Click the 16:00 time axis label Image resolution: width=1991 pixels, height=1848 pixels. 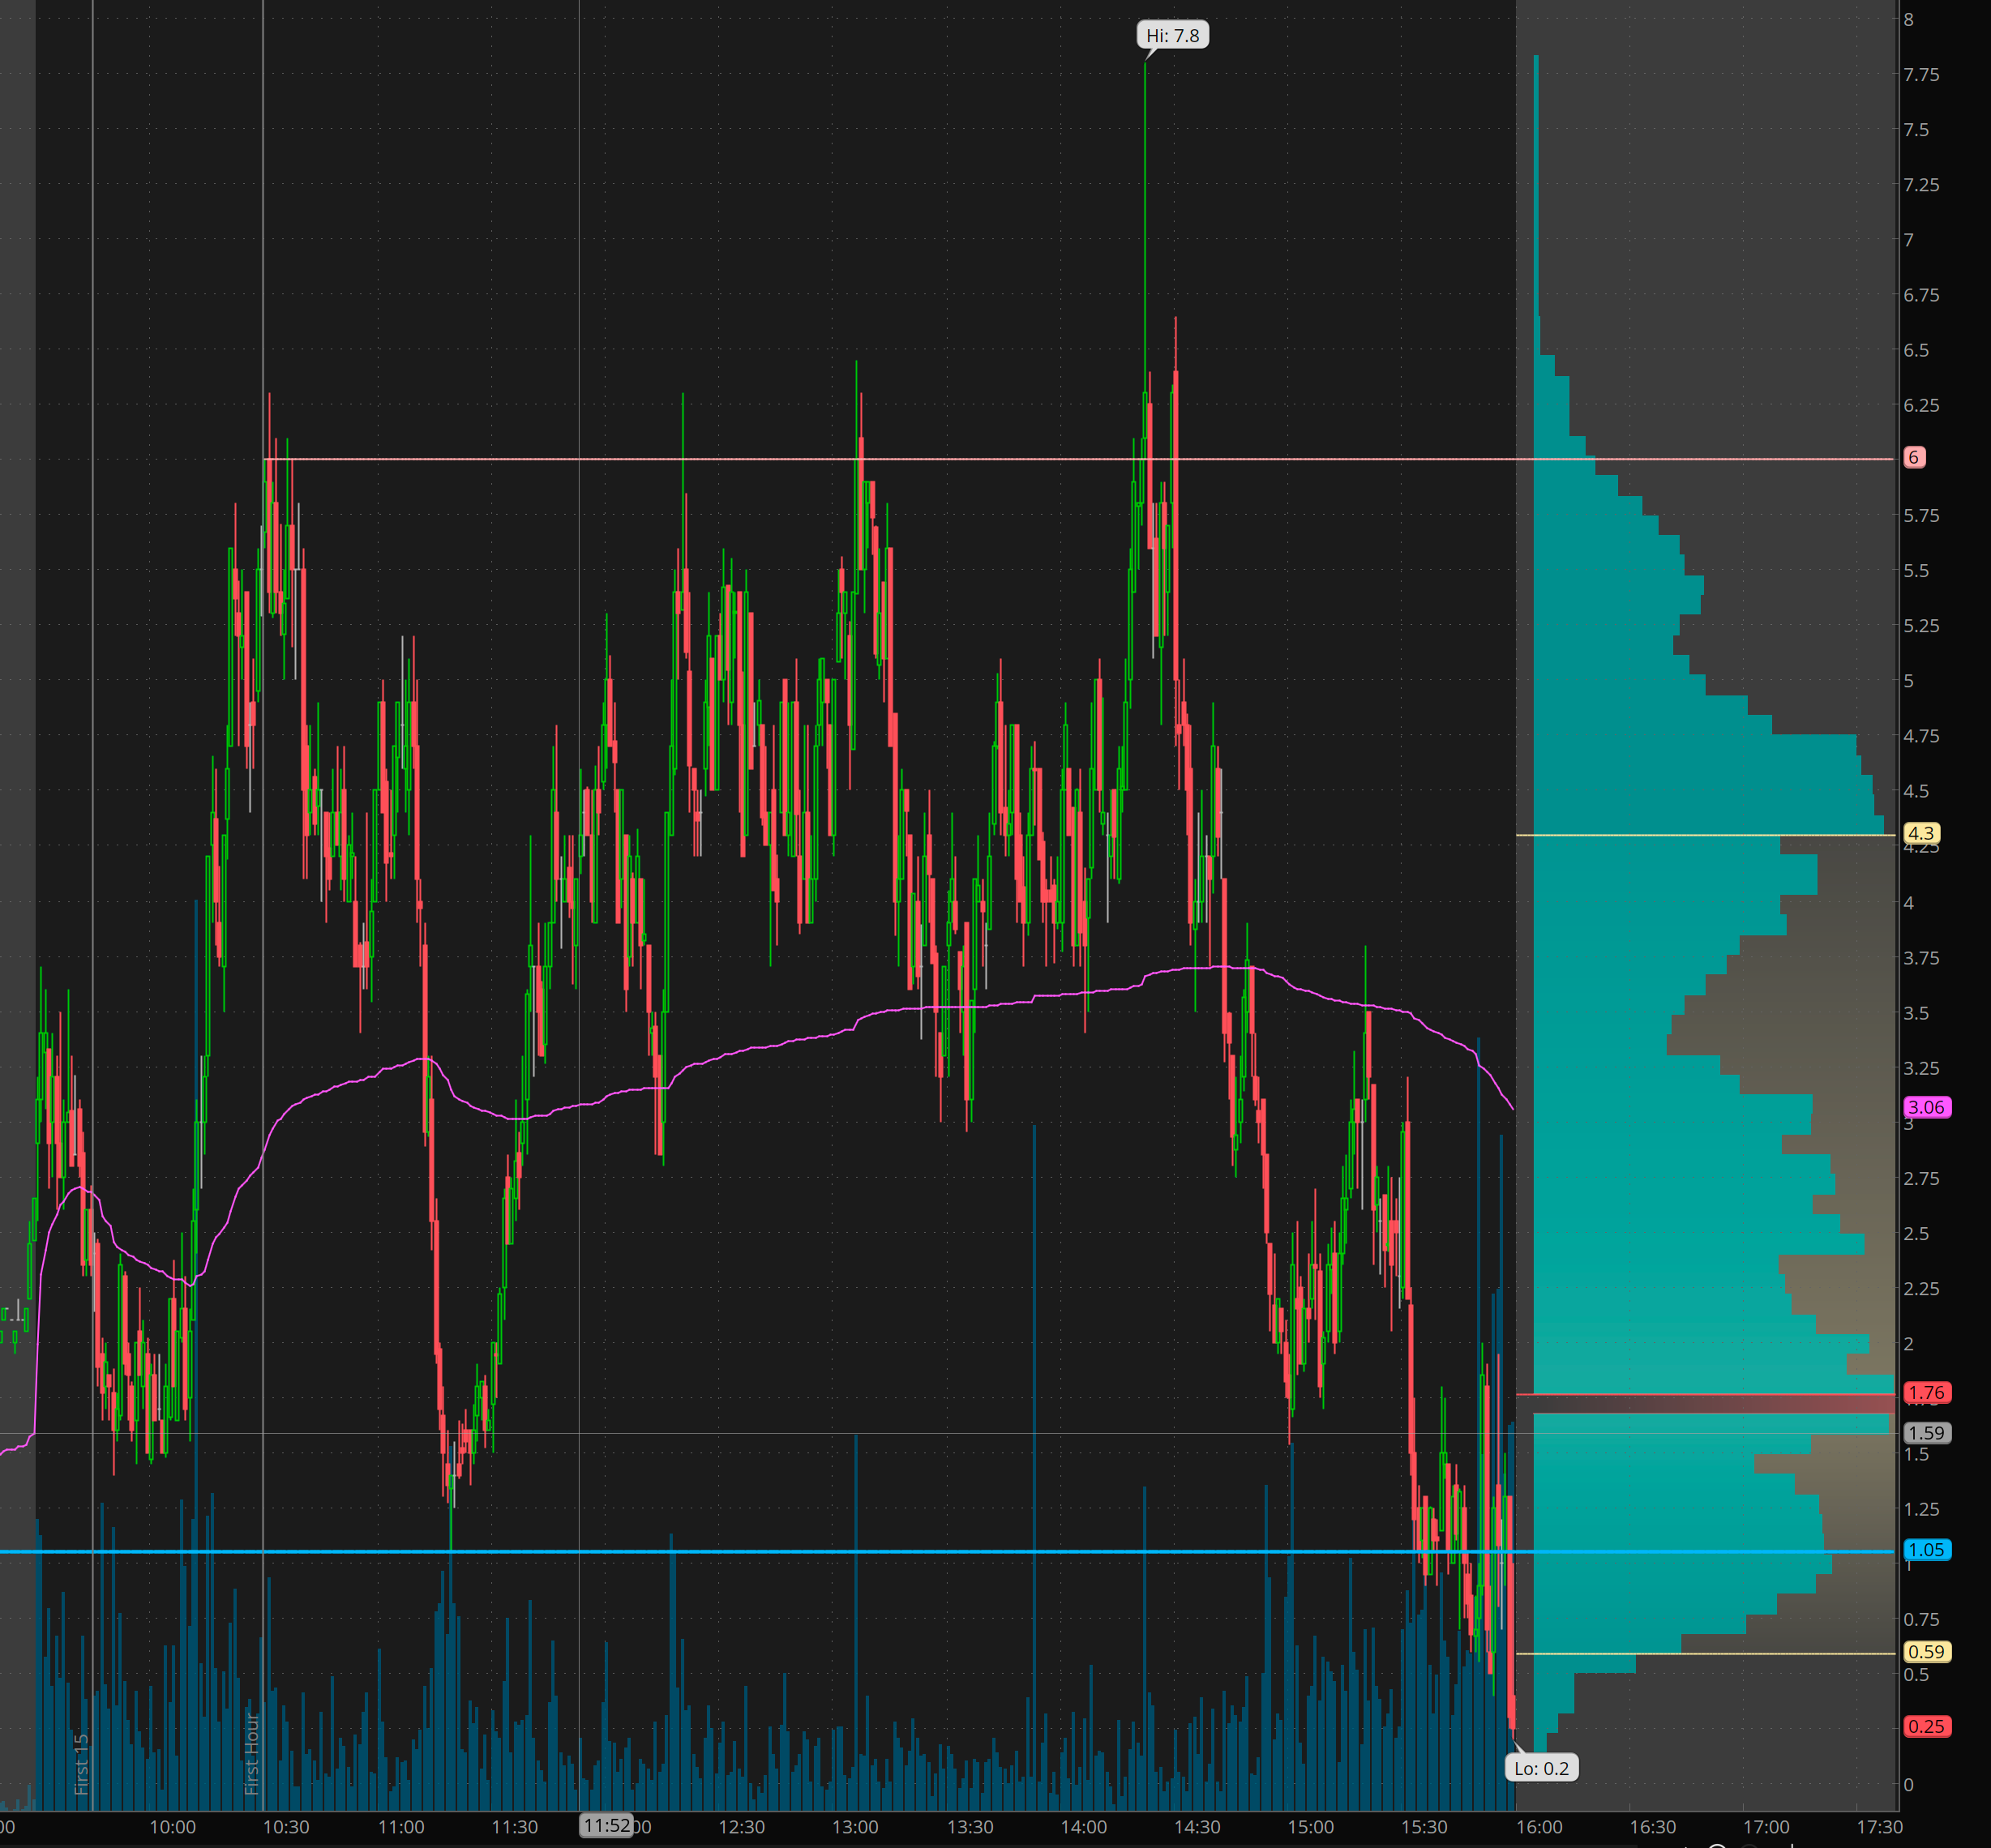point(1539,1827)
